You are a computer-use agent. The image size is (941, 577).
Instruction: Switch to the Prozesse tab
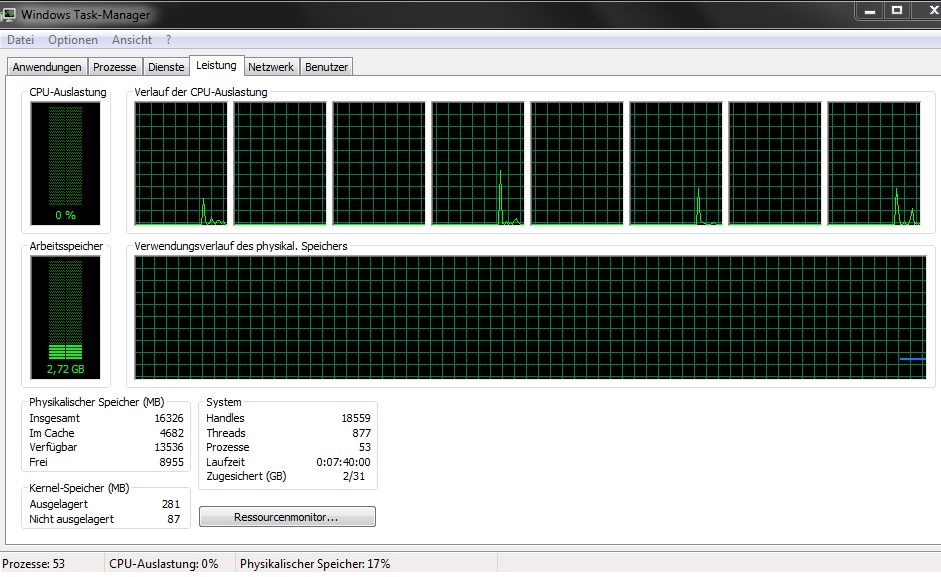click(115, 67)
